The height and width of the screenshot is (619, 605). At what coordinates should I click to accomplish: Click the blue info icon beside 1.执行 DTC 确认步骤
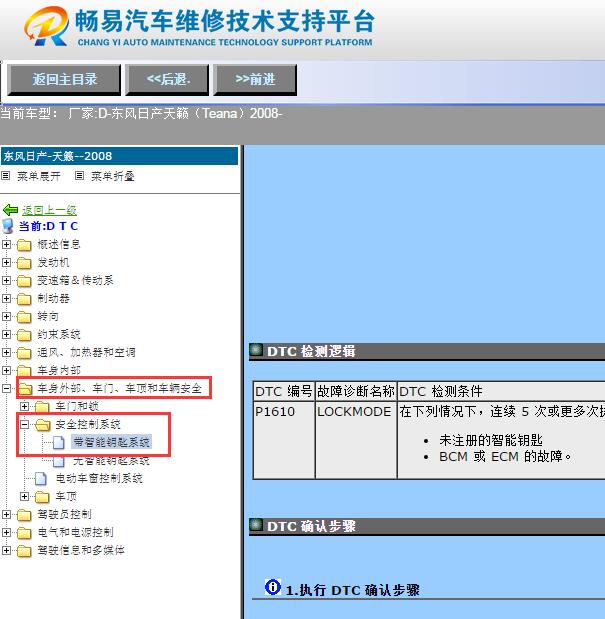tap(273, 587)
